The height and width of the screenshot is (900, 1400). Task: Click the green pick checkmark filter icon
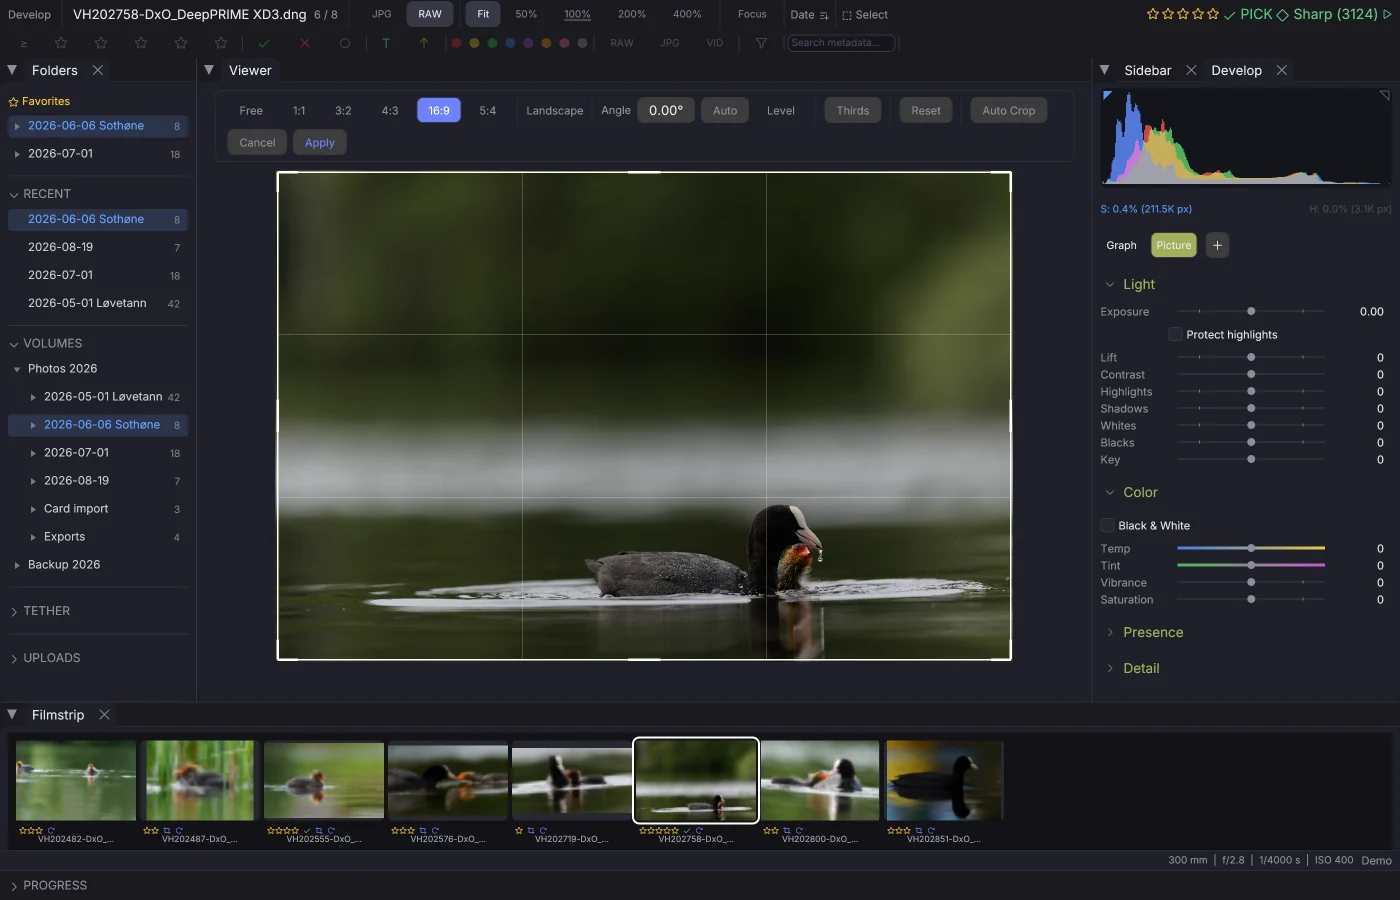(264, 43)
